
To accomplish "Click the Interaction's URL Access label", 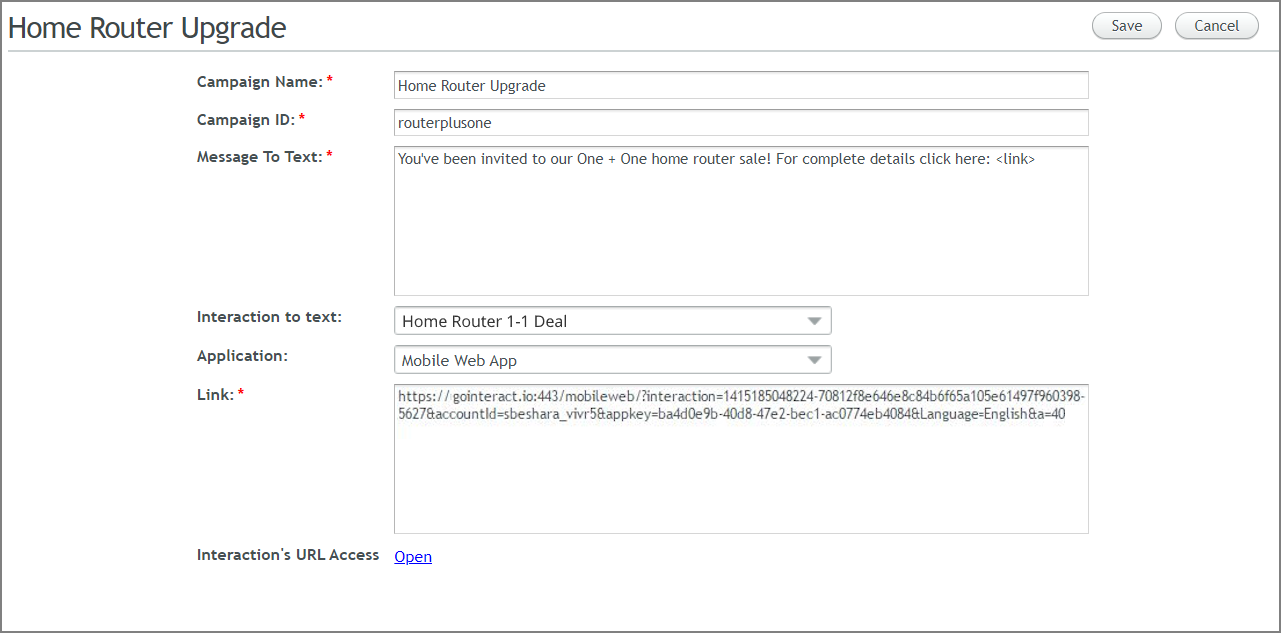I will [x=288, y=554].
